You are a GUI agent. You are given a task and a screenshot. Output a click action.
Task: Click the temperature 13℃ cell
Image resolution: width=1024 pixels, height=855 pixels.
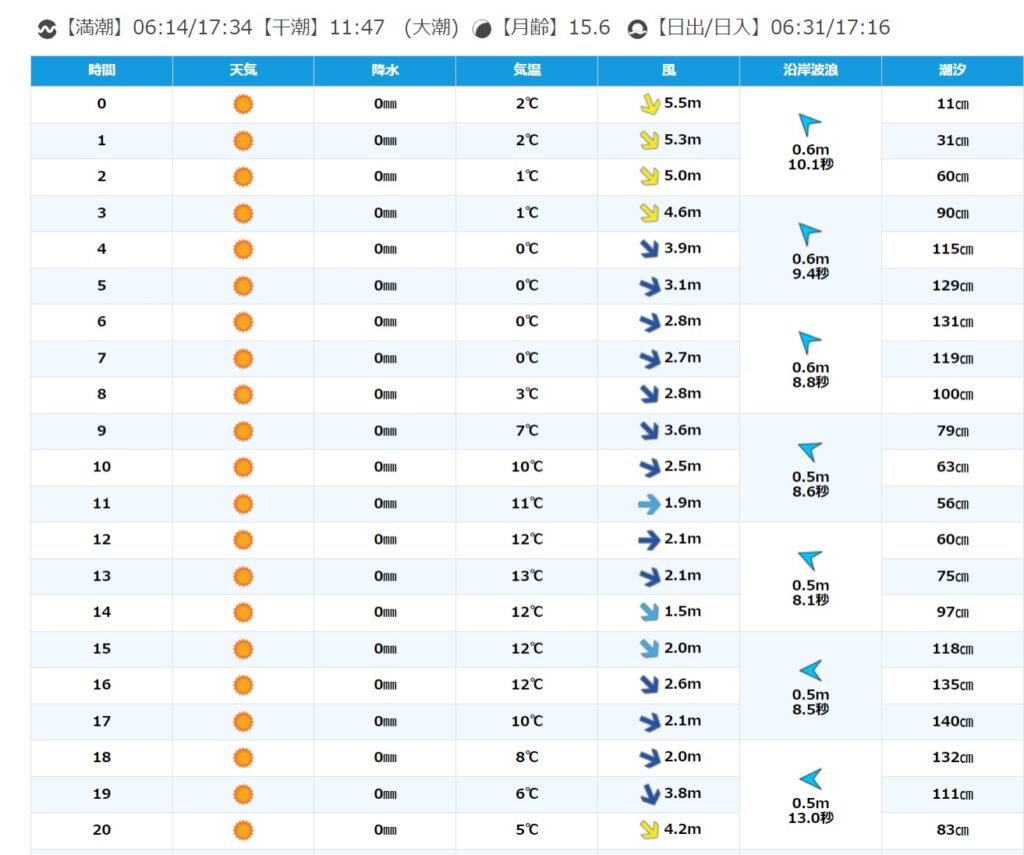(526, 575)
